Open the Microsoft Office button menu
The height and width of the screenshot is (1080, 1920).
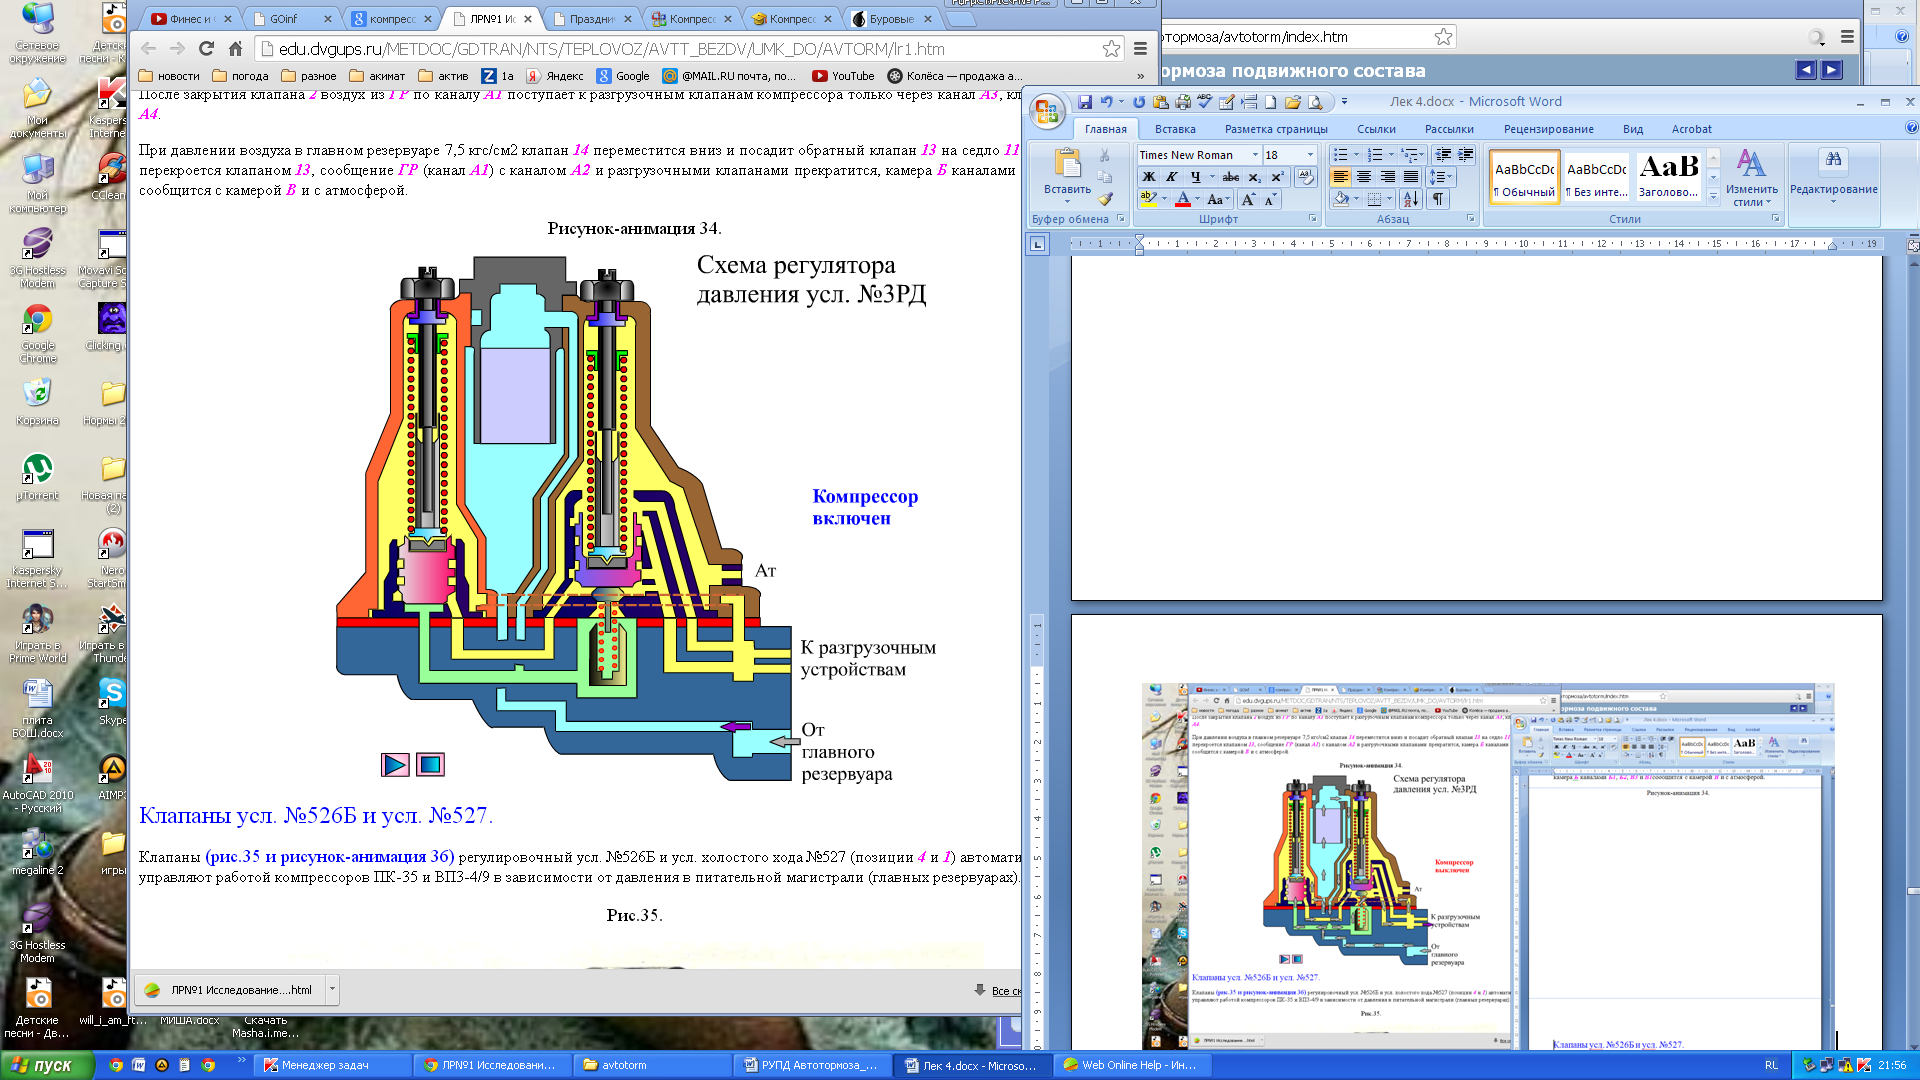(x=1046, y=111)
